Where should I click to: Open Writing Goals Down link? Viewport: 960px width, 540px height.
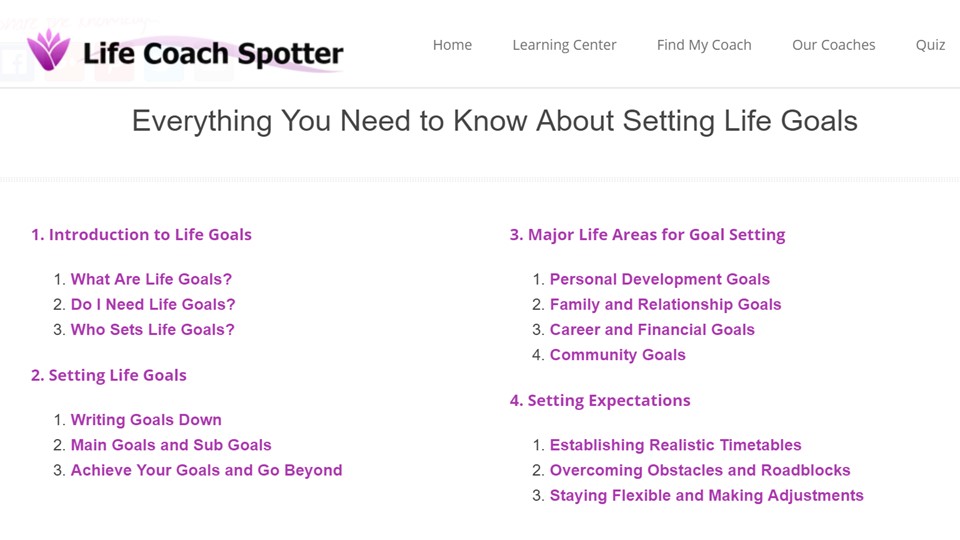pyautogui.click(x=146, y=419)
